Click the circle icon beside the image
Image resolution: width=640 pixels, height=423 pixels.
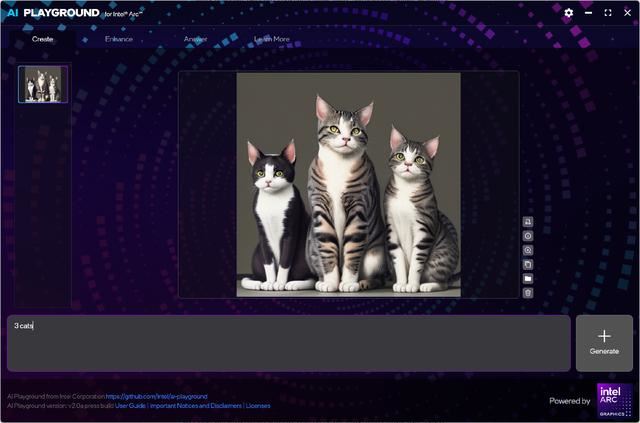pos(528,236)
